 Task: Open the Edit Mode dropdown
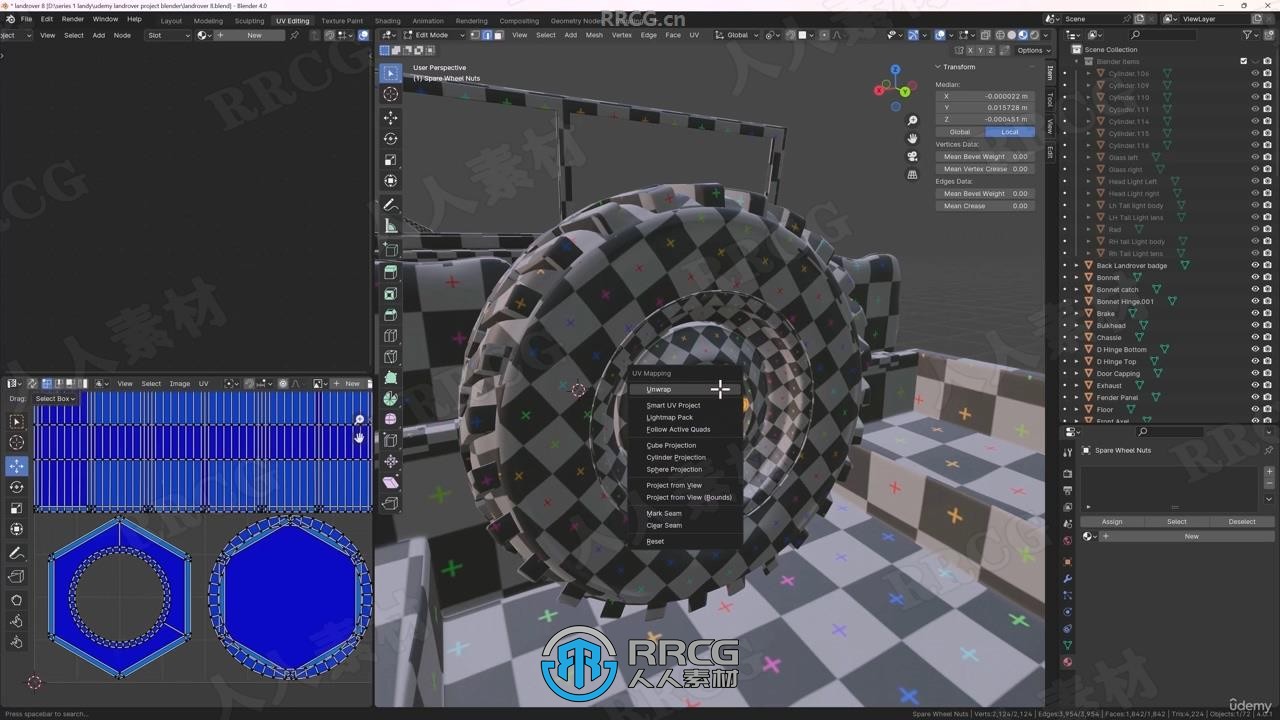(435, 35)
